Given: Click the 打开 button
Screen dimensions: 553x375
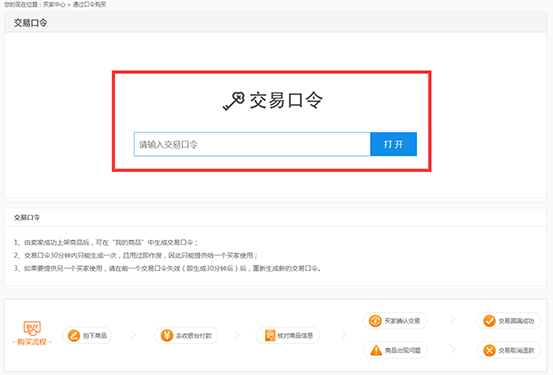Looking at the screenshot, I should pos(394,144).
